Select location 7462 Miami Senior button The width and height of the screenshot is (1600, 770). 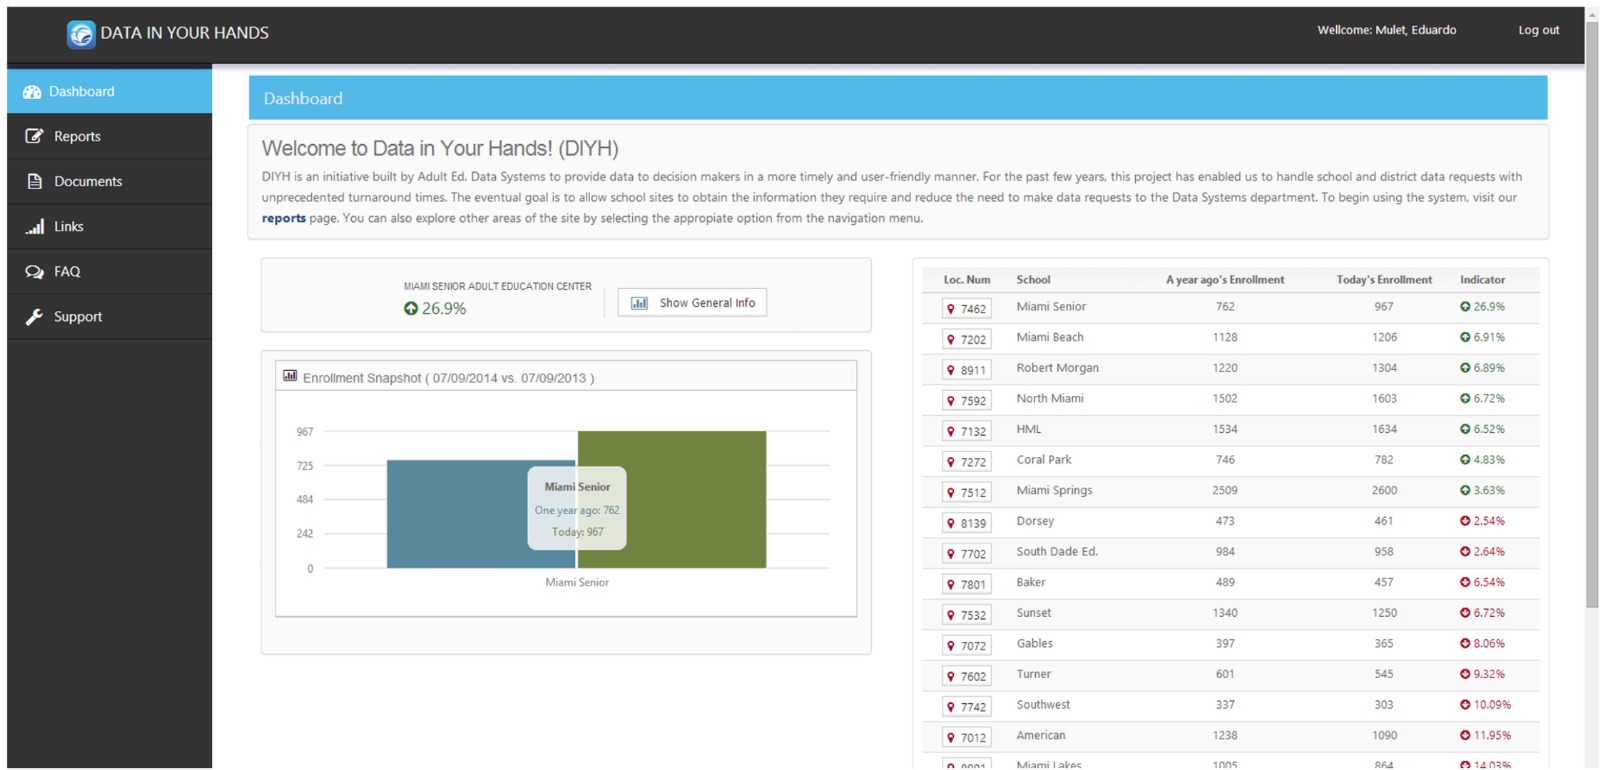[x=966, y=309]
